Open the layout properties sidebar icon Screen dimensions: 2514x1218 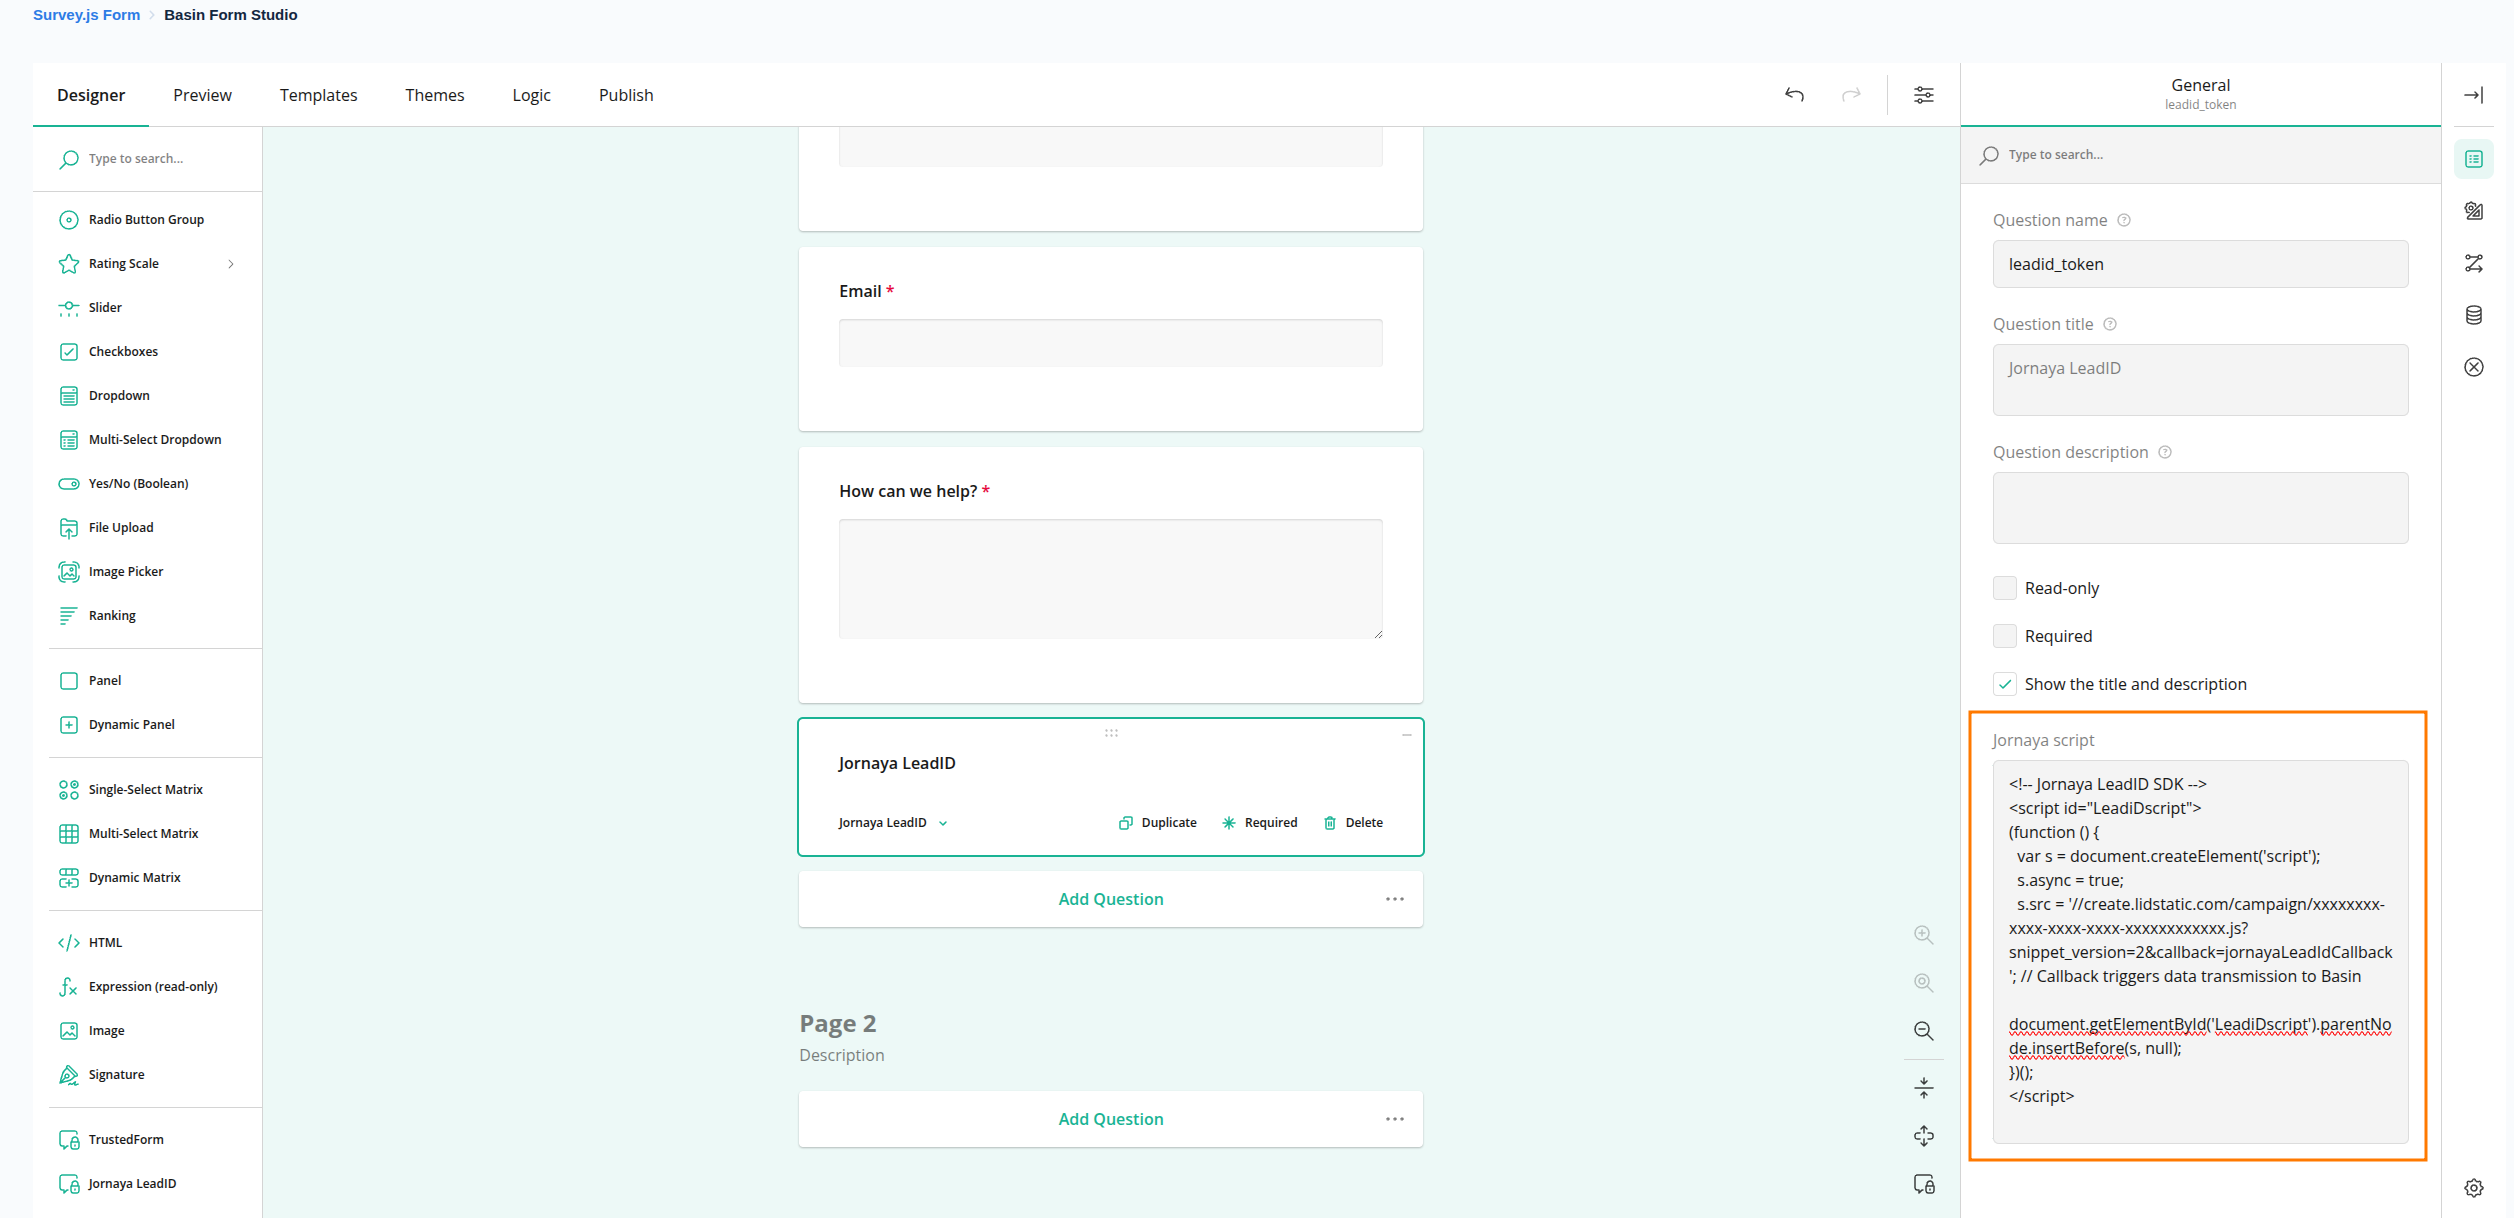pyautogui.click(x=2473, y=211)
